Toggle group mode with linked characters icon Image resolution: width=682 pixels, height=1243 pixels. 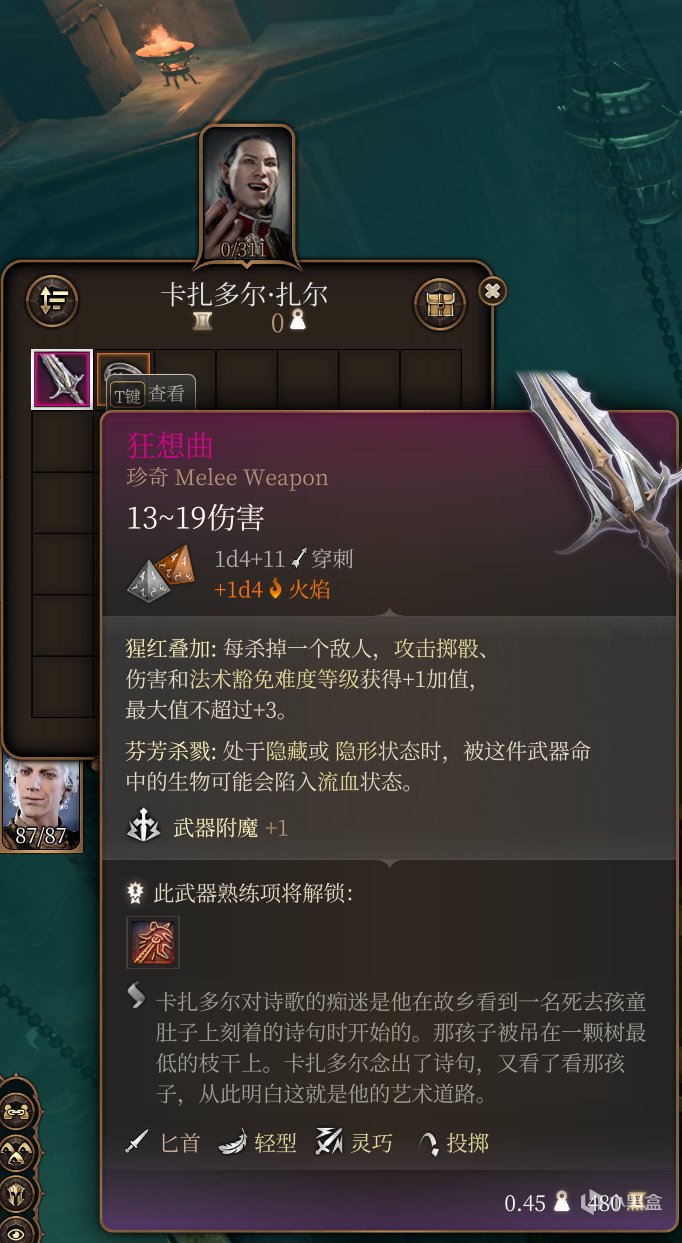coord(18,1111)
